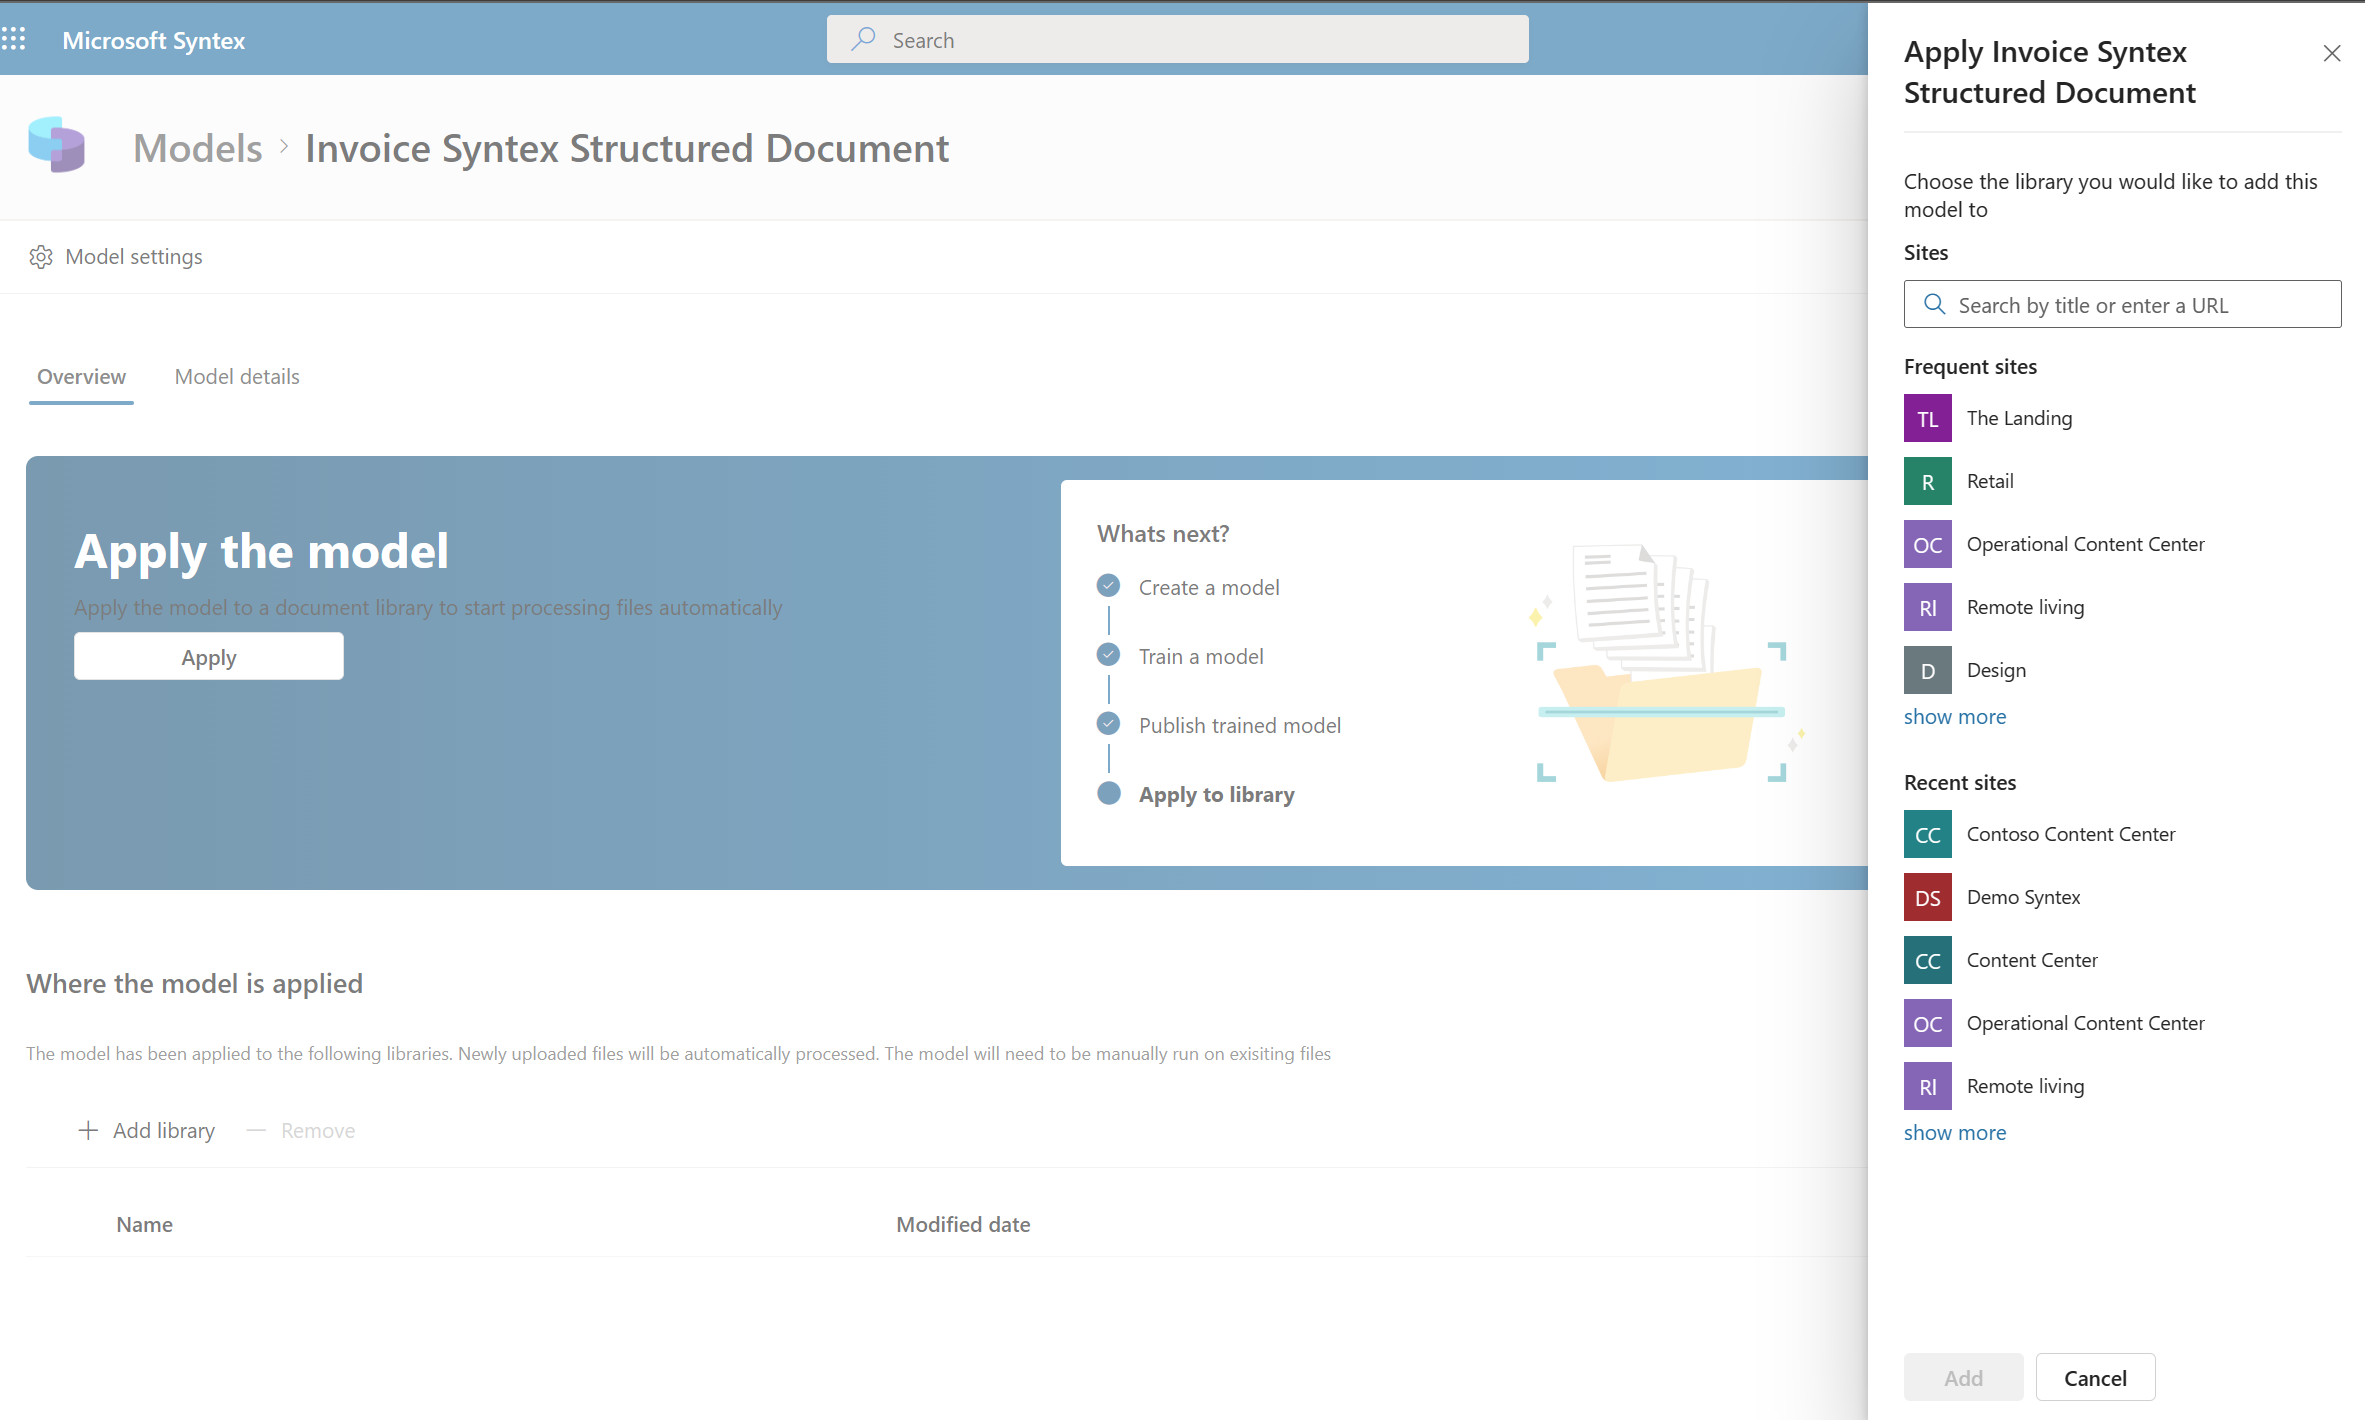Focus the Search by title or URL field

point(2122,304)
